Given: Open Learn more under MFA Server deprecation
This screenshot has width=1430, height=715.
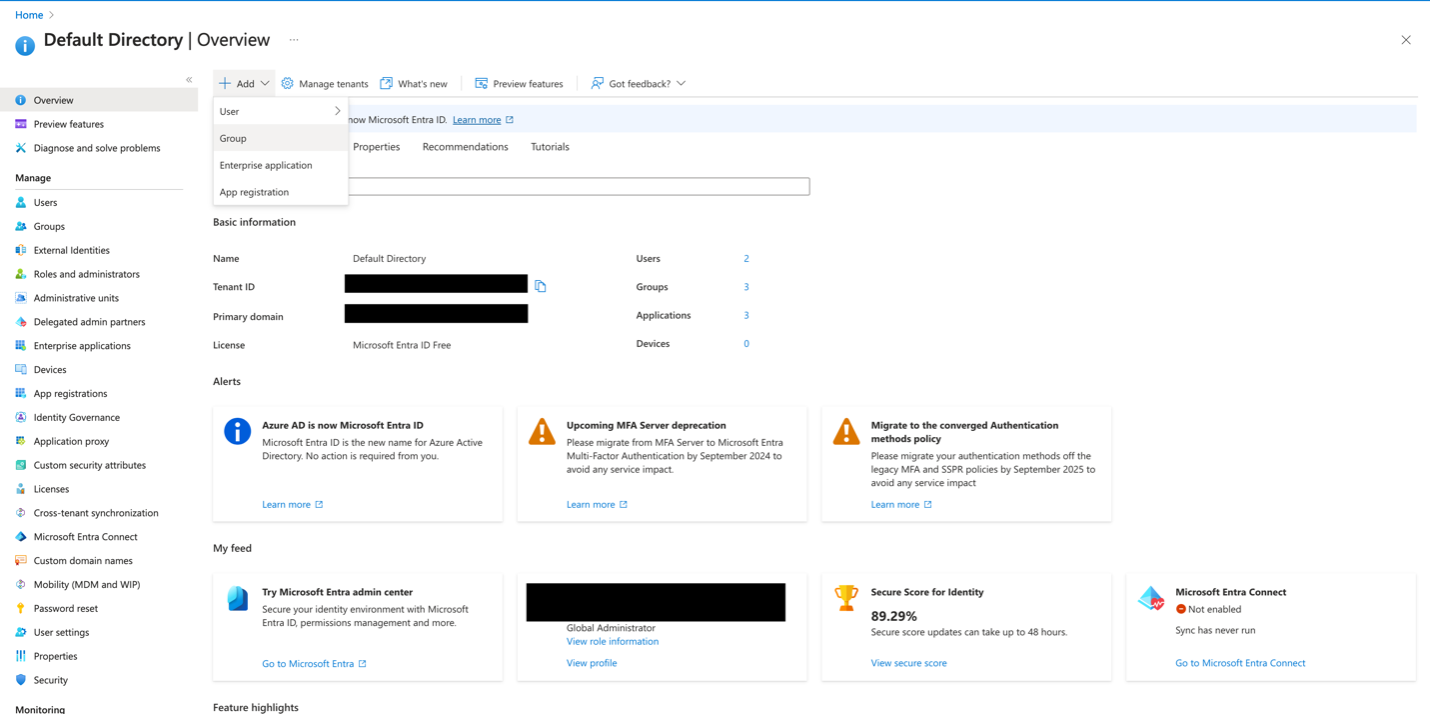Looking at the screenshot, I should point(597,504).
